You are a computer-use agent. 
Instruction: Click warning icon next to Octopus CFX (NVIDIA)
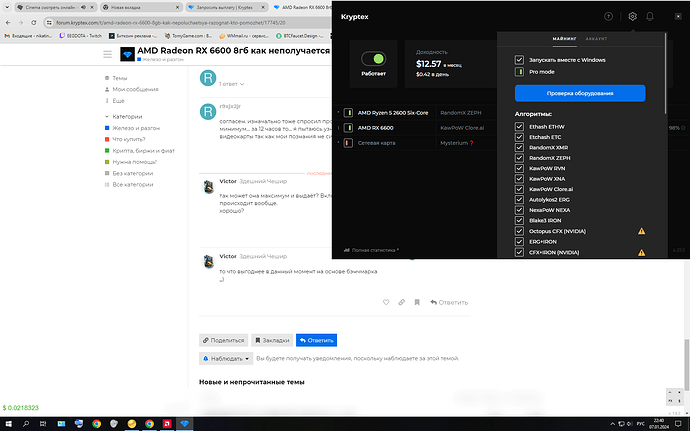click(x=641, y=231)
